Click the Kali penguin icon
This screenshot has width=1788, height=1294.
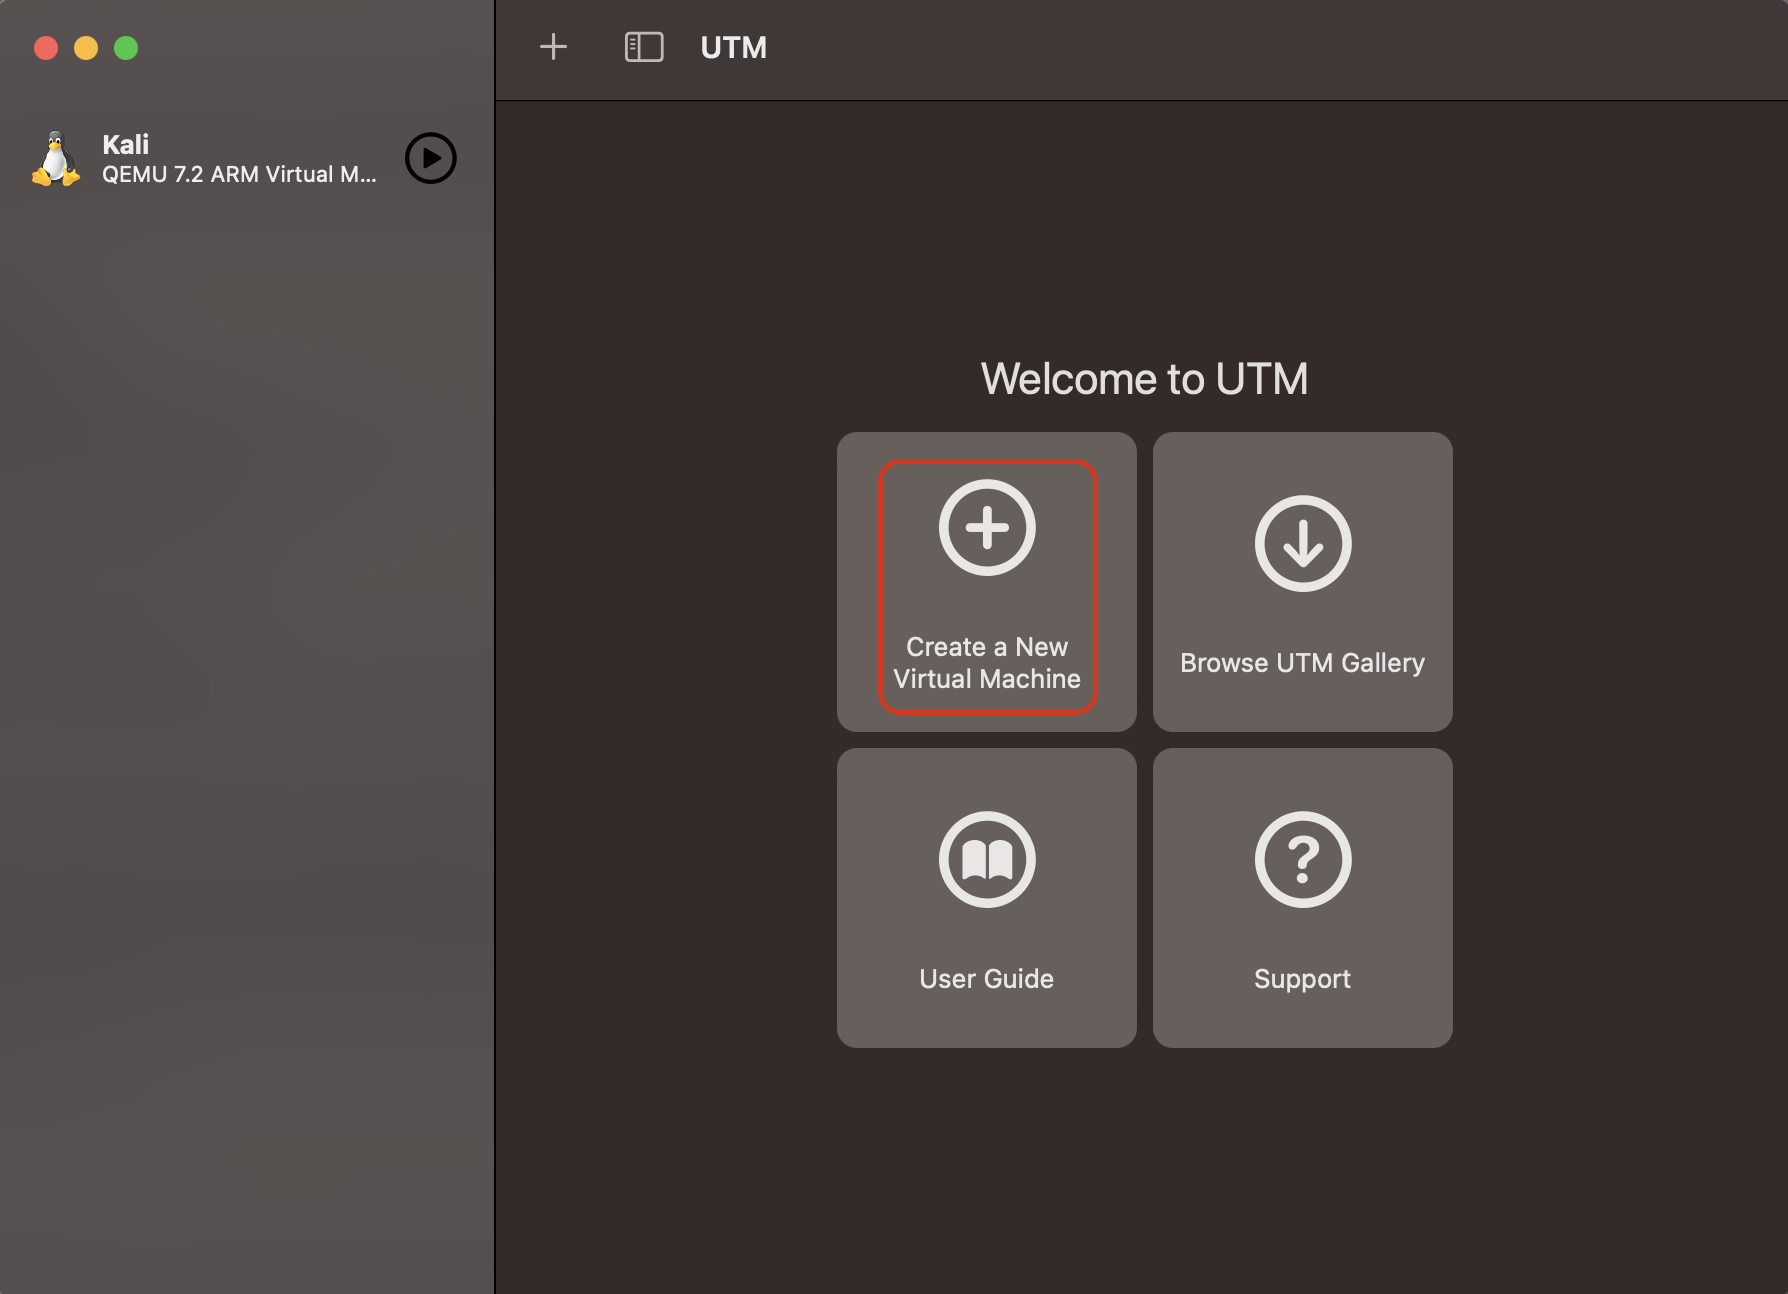coord(56,159)
